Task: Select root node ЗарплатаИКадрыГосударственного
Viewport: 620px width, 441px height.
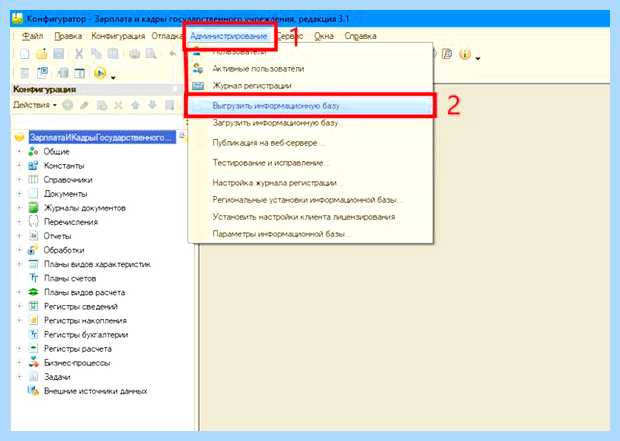Action: (102, 137)
